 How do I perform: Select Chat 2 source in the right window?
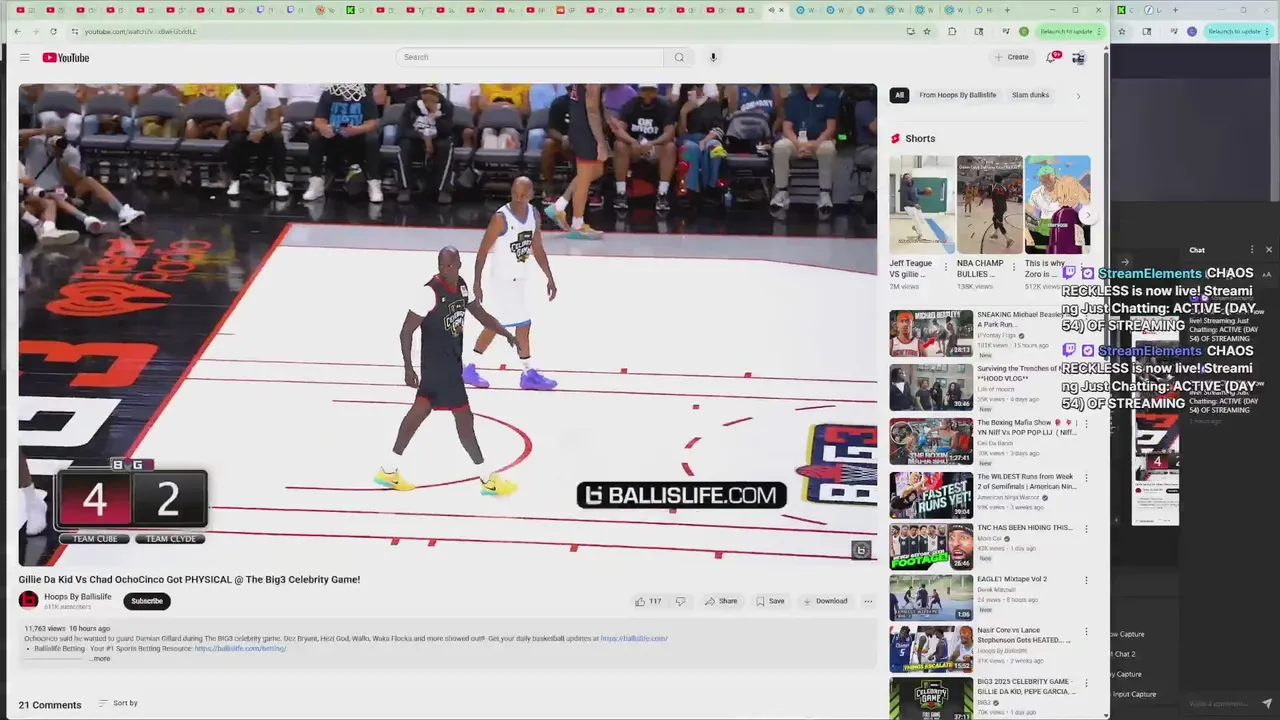pos(1125,654)
